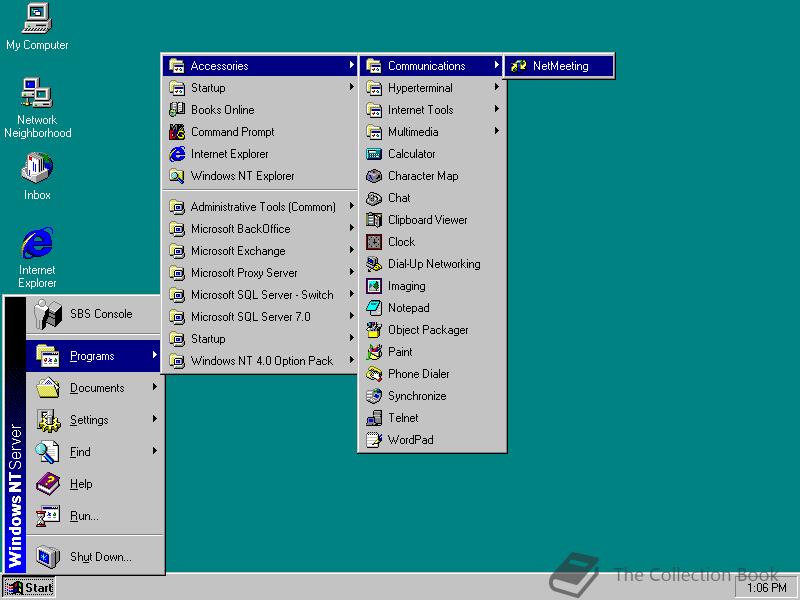
Task: Choose Run... from the Start menu
Action: pos(94,516)
